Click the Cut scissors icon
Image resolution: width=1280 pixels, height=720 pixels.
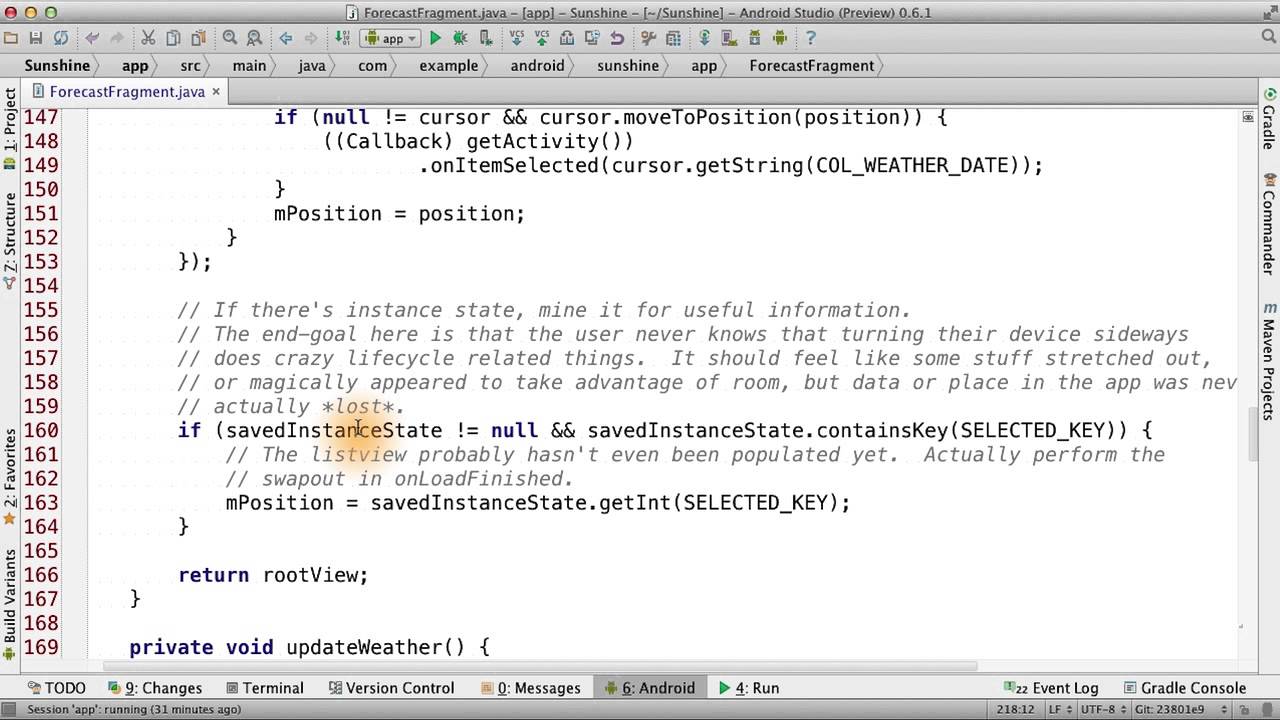[x=148, y=38]
